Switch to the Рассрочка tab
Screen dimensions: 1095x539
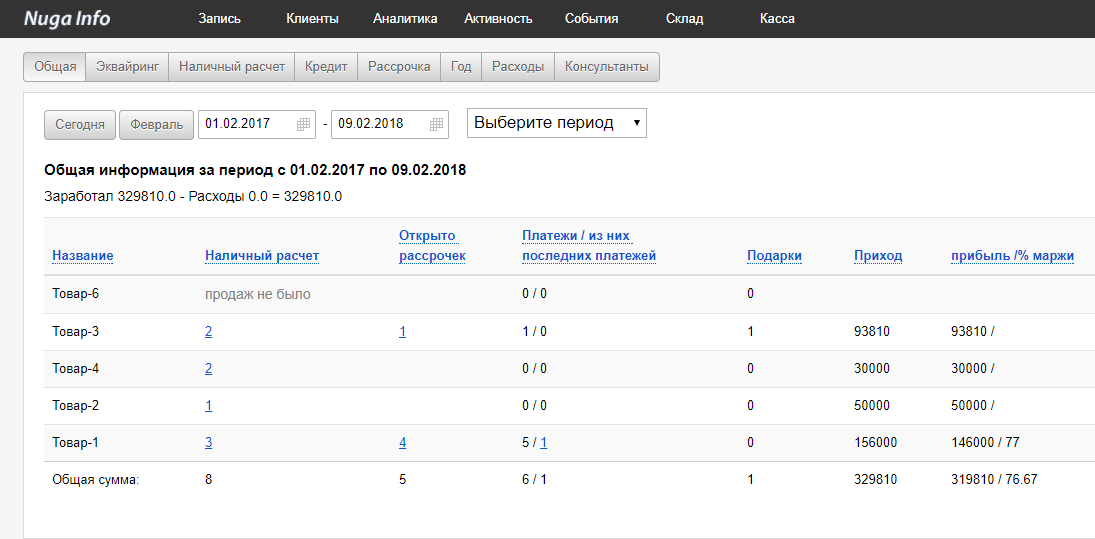pyautogui.click(x=399, y=67)
